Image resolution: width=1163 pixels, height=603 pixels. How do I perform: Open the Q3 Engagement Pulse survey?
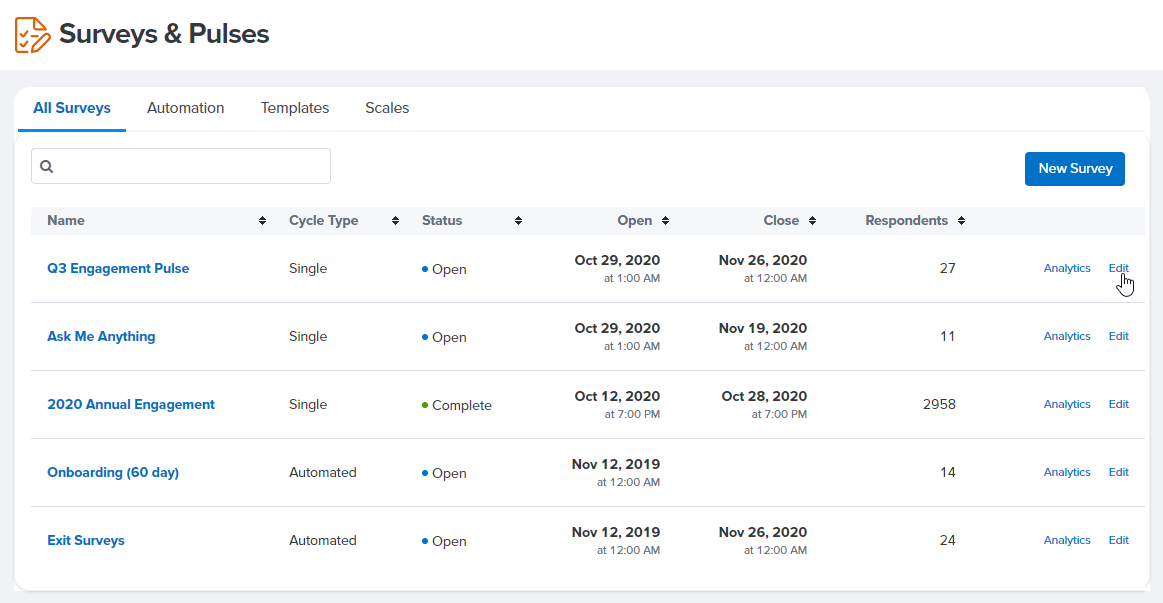pos(118,268)
